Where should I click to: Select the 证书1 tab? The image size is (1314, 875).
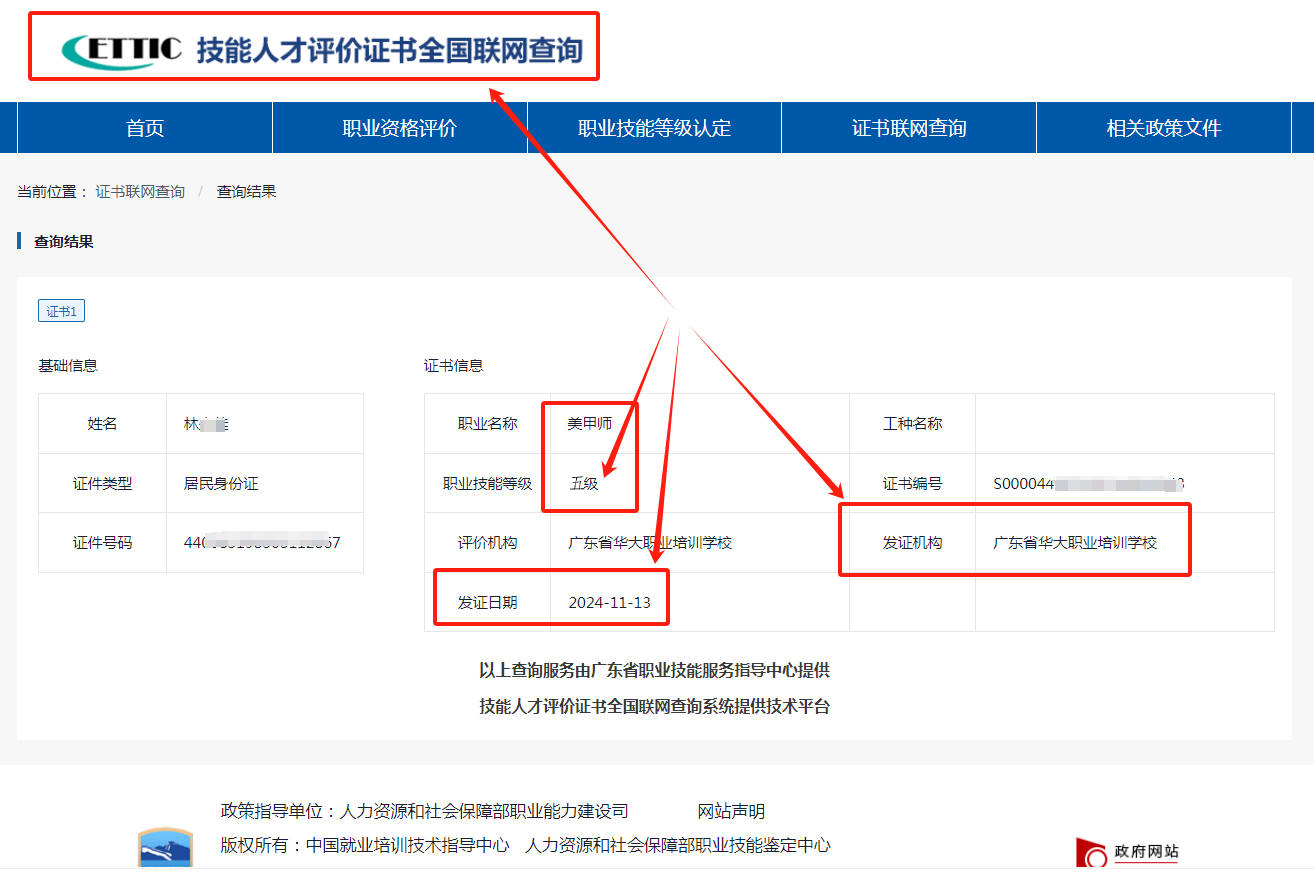(x=61, y=311)
